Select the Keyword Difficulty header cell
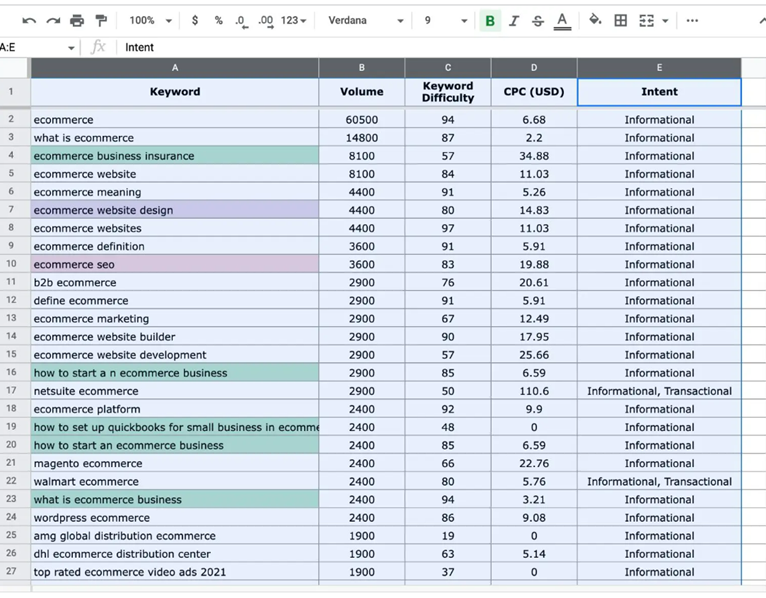Screen dimensions: 766x598 (447, 92)
